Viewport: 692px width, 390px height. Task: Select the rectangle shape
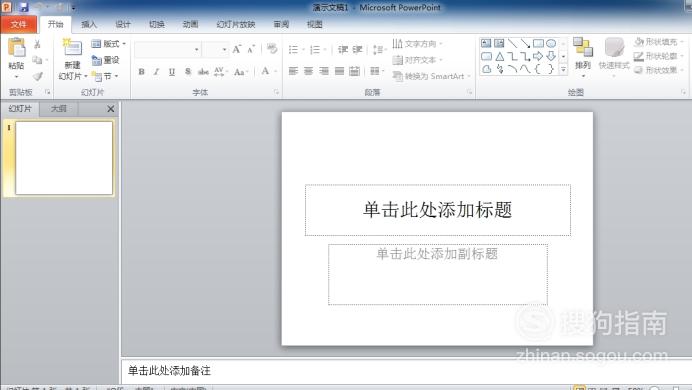[538, 43]
